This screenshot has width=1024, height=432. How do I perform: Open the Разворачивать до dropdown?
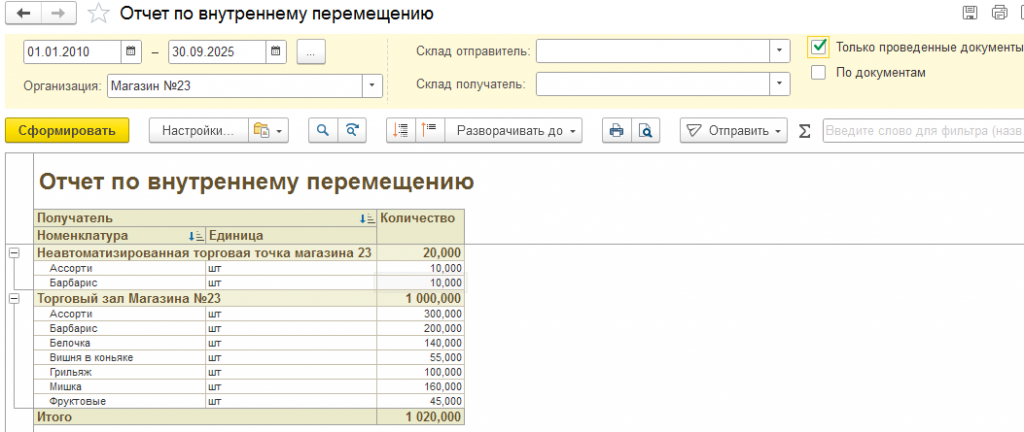pyautogui.click(x=513, y=131)
